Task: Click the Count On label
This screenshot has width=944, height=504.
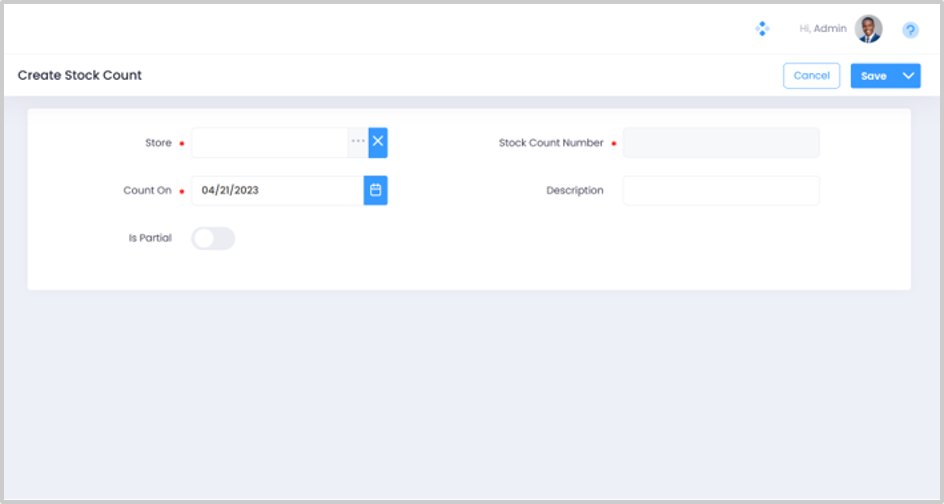Action: 147,190
